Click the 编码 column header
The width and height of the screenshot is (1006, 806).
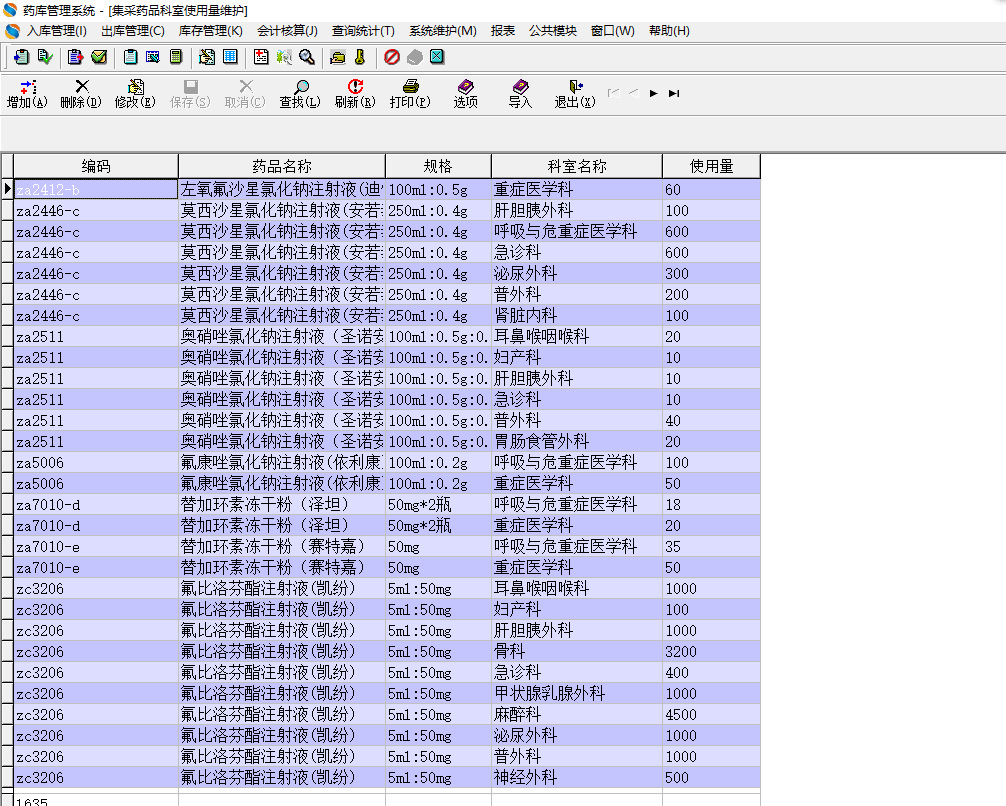[x=96, y=166]
